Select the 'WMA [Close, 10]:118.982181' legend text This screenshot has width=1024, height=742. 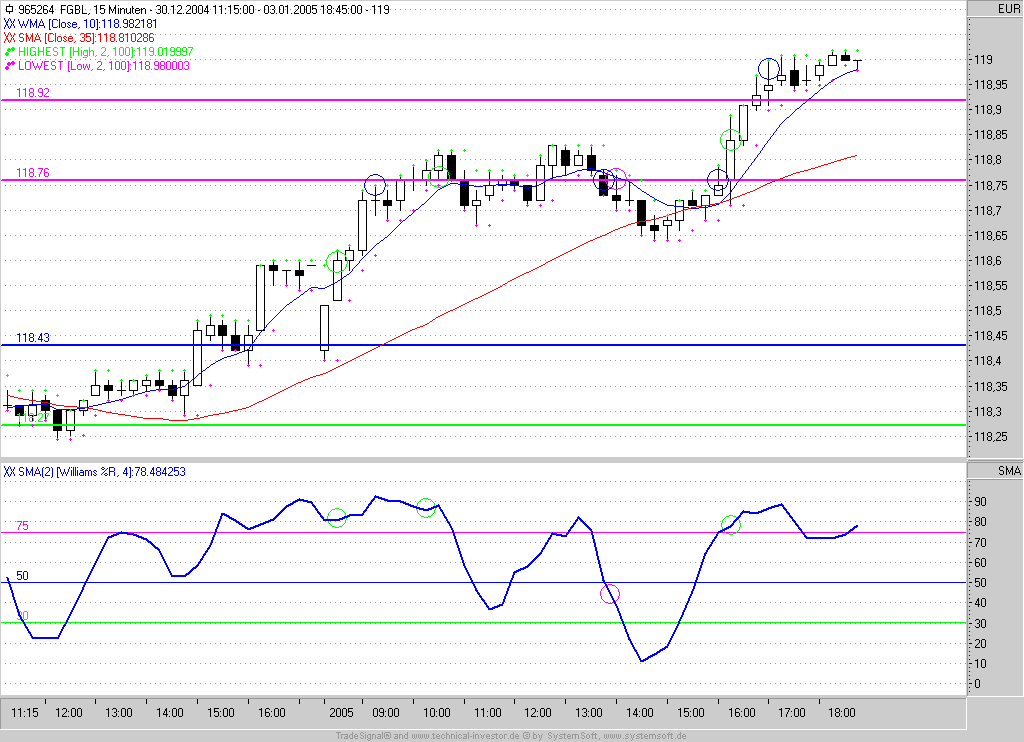pos(88,24)
